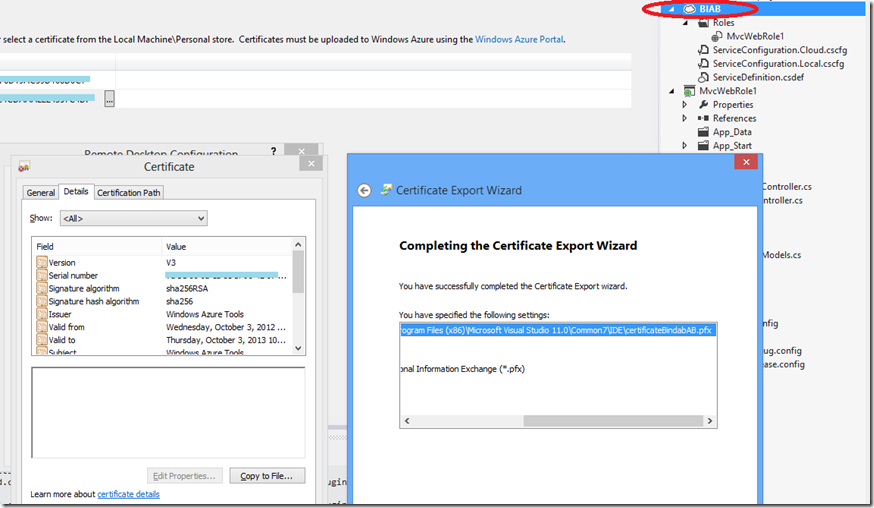
Task: Switch to the Certification Path tab
Action: 129,192
